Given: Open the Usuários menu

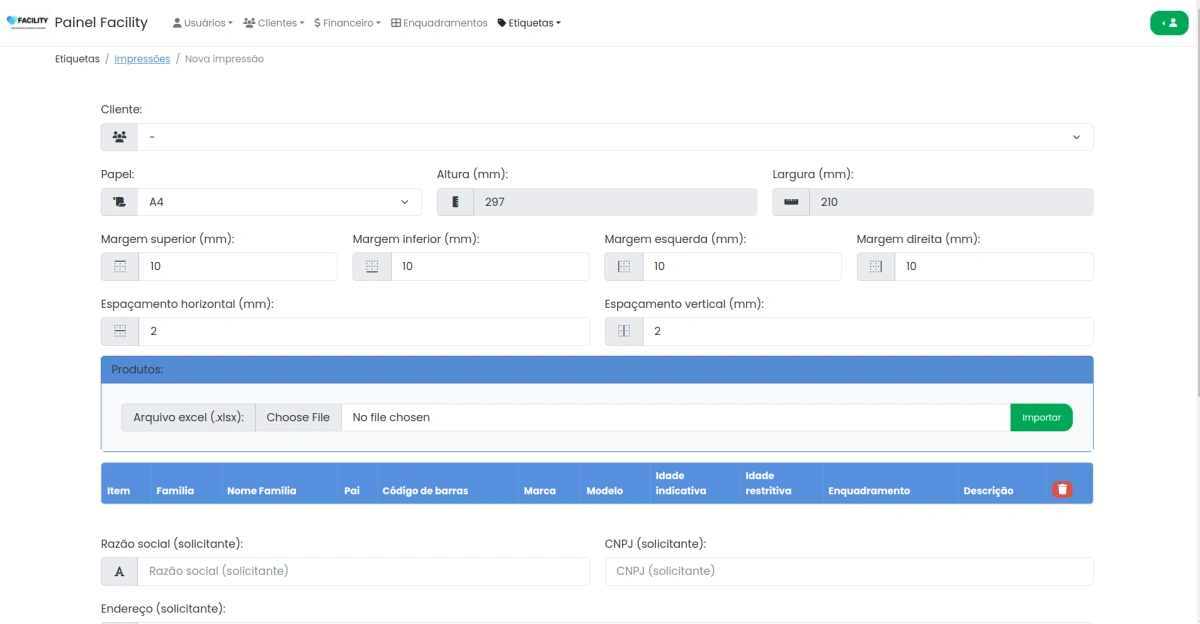Looking at the screenshot, I should tap(202, 23).
